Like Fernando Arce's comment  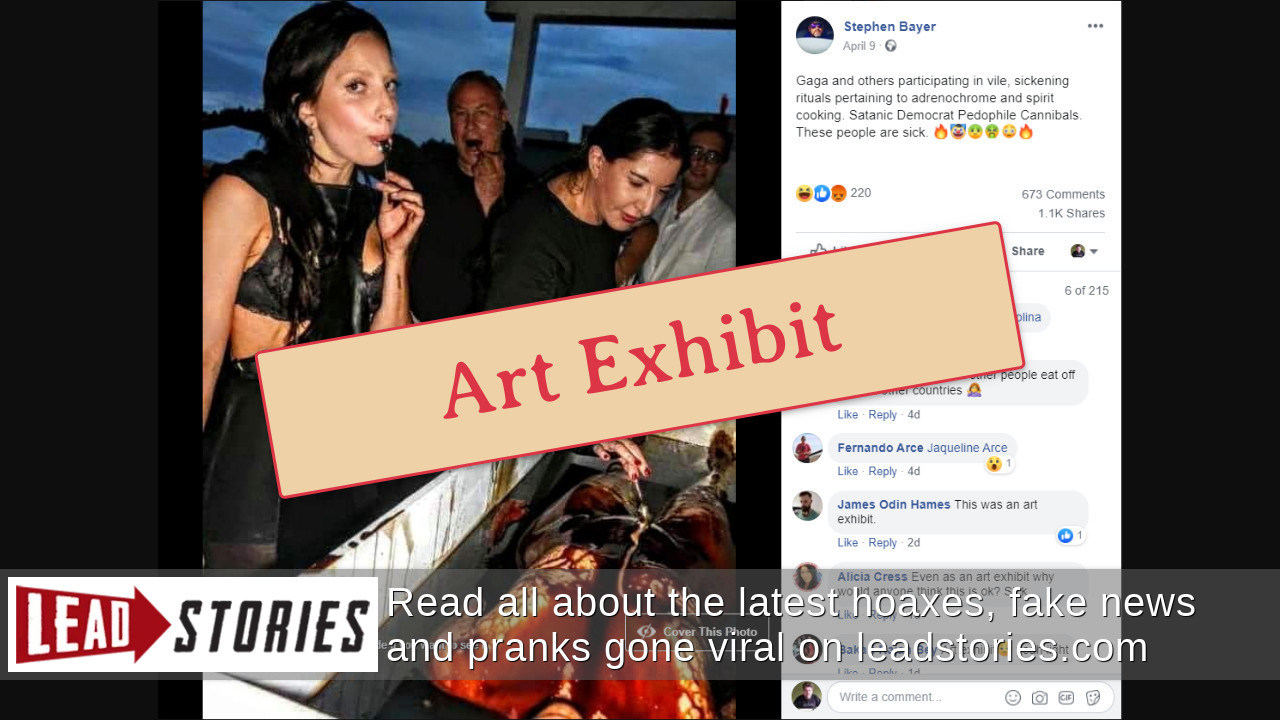pyautogui.click(x=848, y=471)
